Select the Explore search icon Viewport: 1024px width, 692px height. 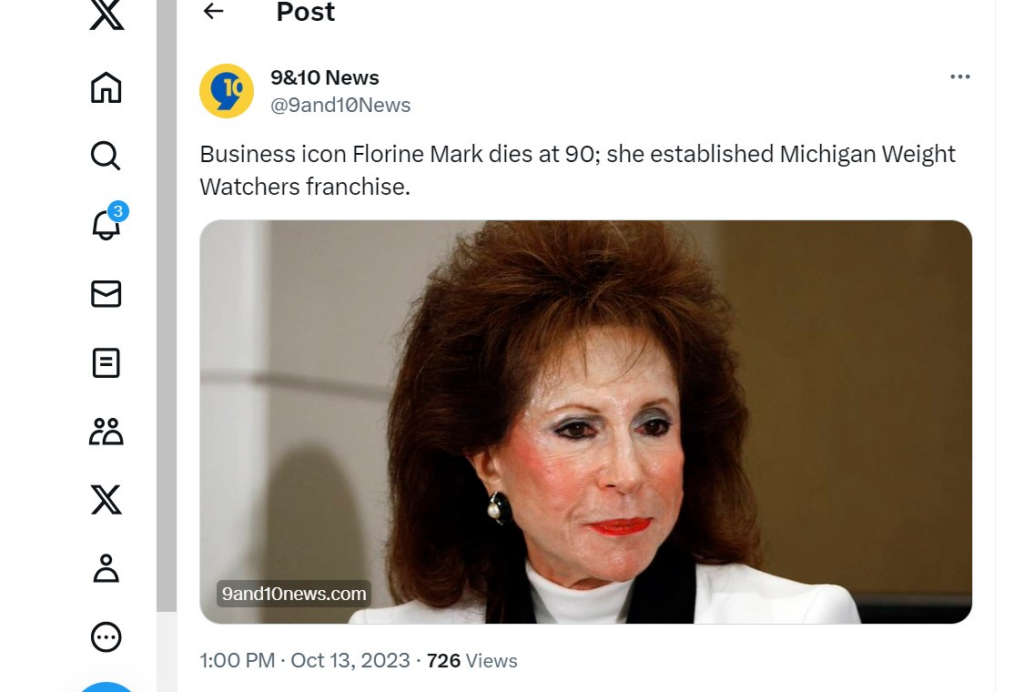tap(105, 156)
